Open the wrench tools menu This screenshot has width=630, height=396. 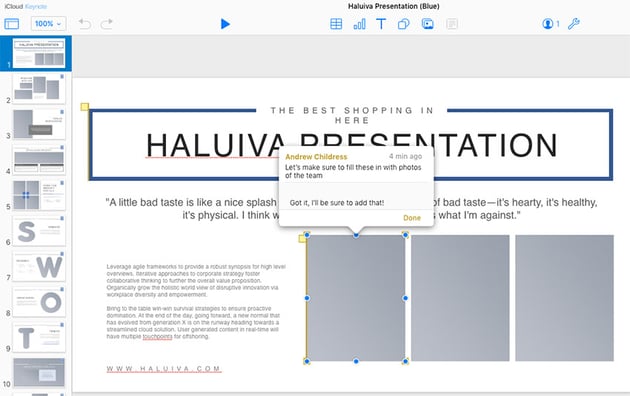click(x=573, y=24)
